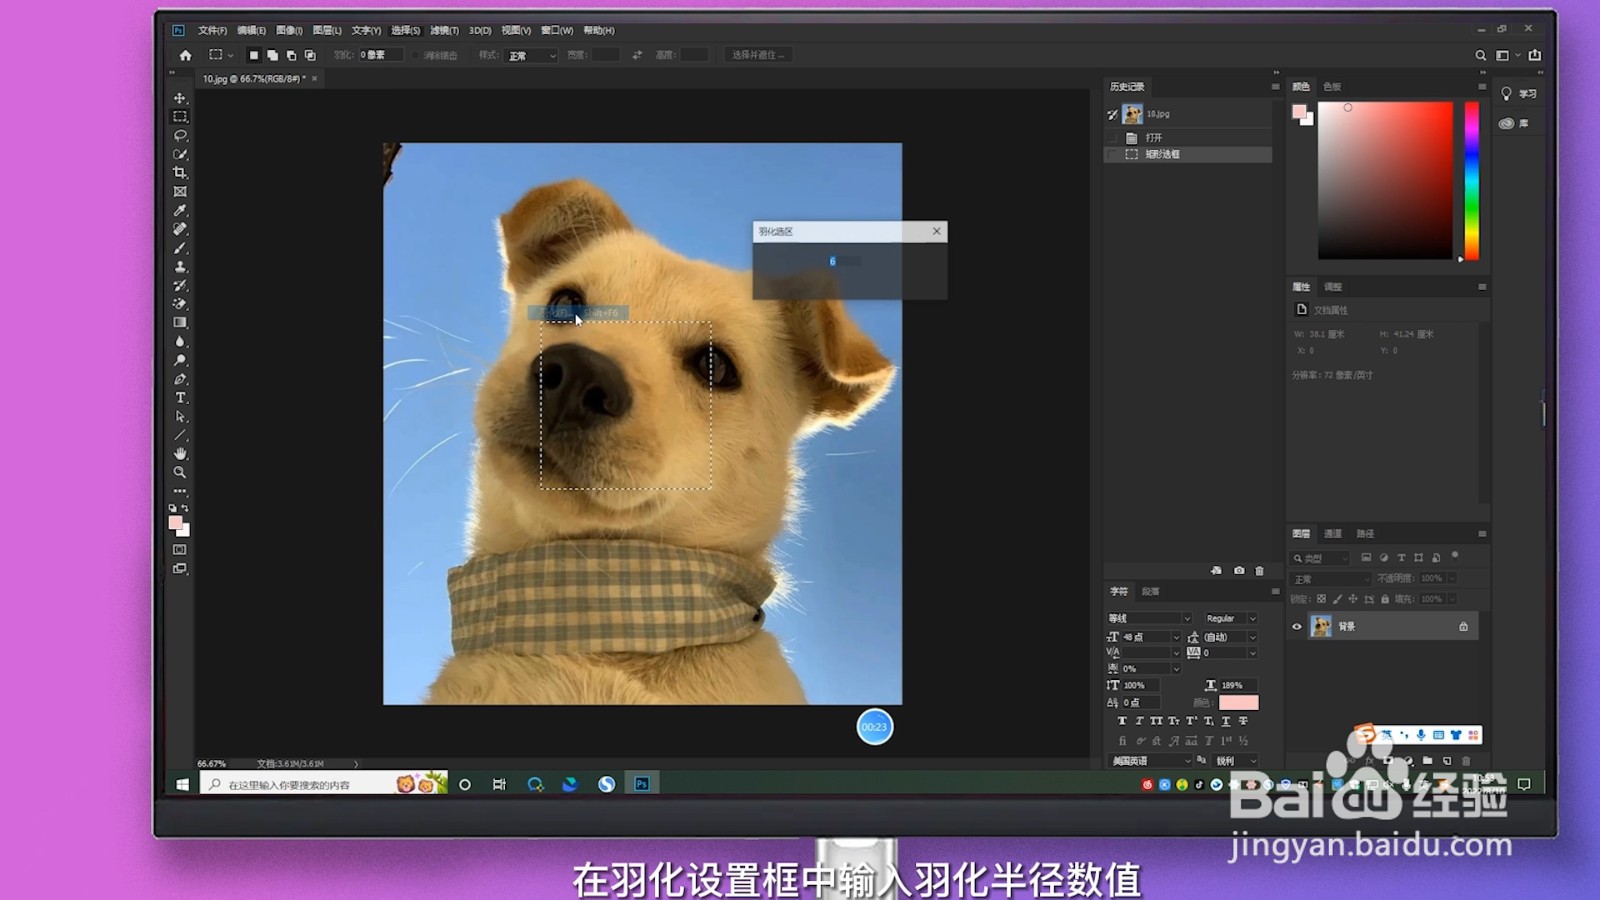Screen dimensions: 1600x900
Task: Toggle anti-alias checkbox in options bar
Action: (x=417, y=55)
